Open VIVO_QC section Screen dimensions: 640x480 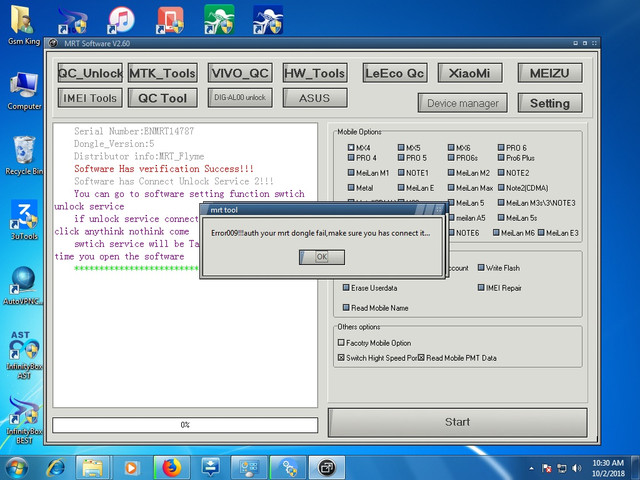(240, 73)
